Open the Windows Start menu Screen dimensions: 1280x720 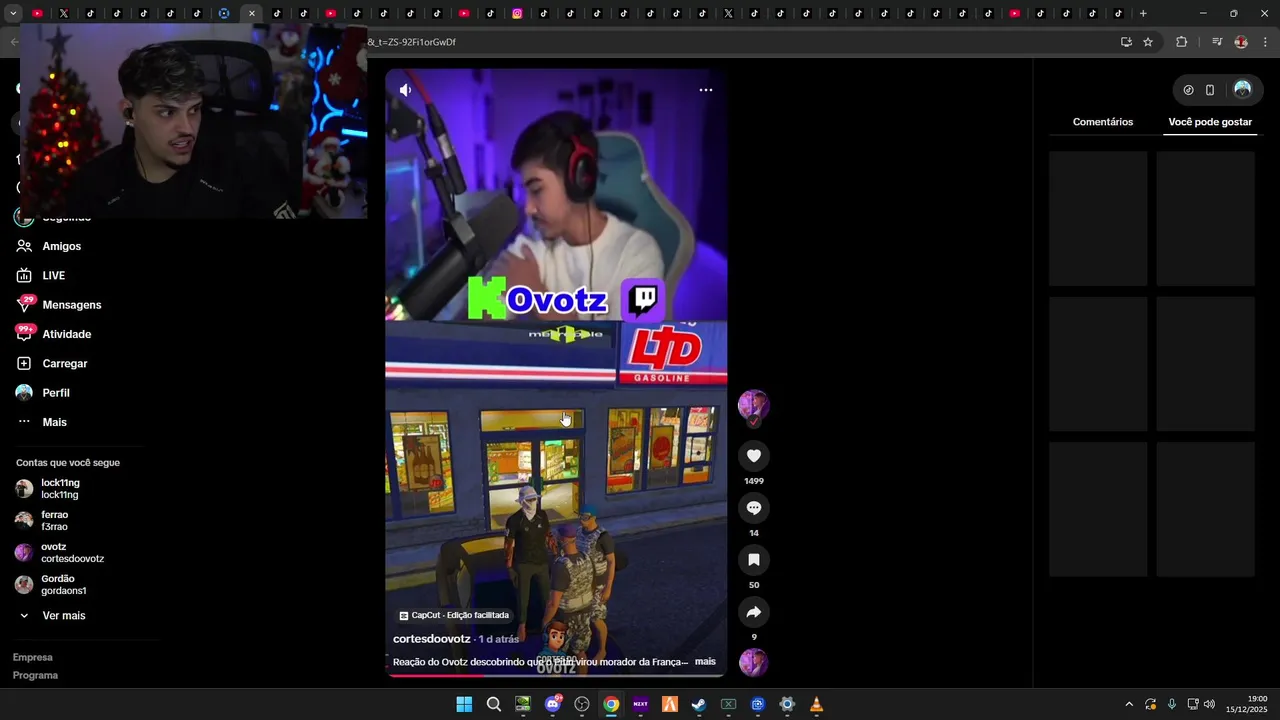tap(464, 704)
